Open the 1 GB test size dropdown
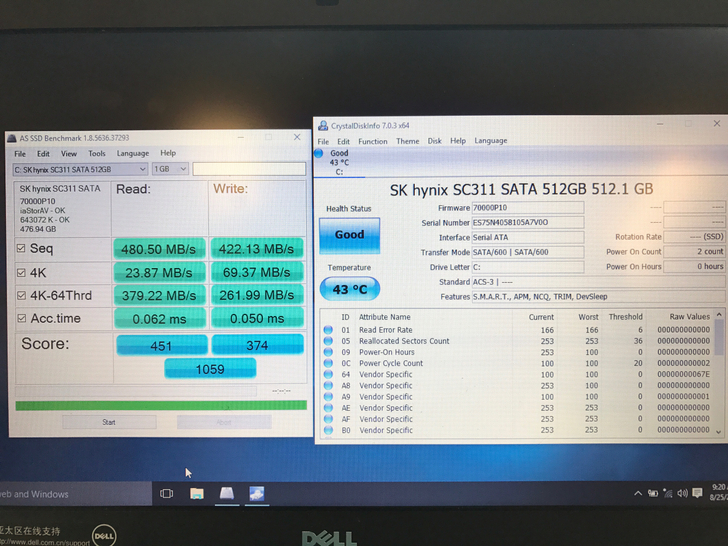 tap(170, 169)
